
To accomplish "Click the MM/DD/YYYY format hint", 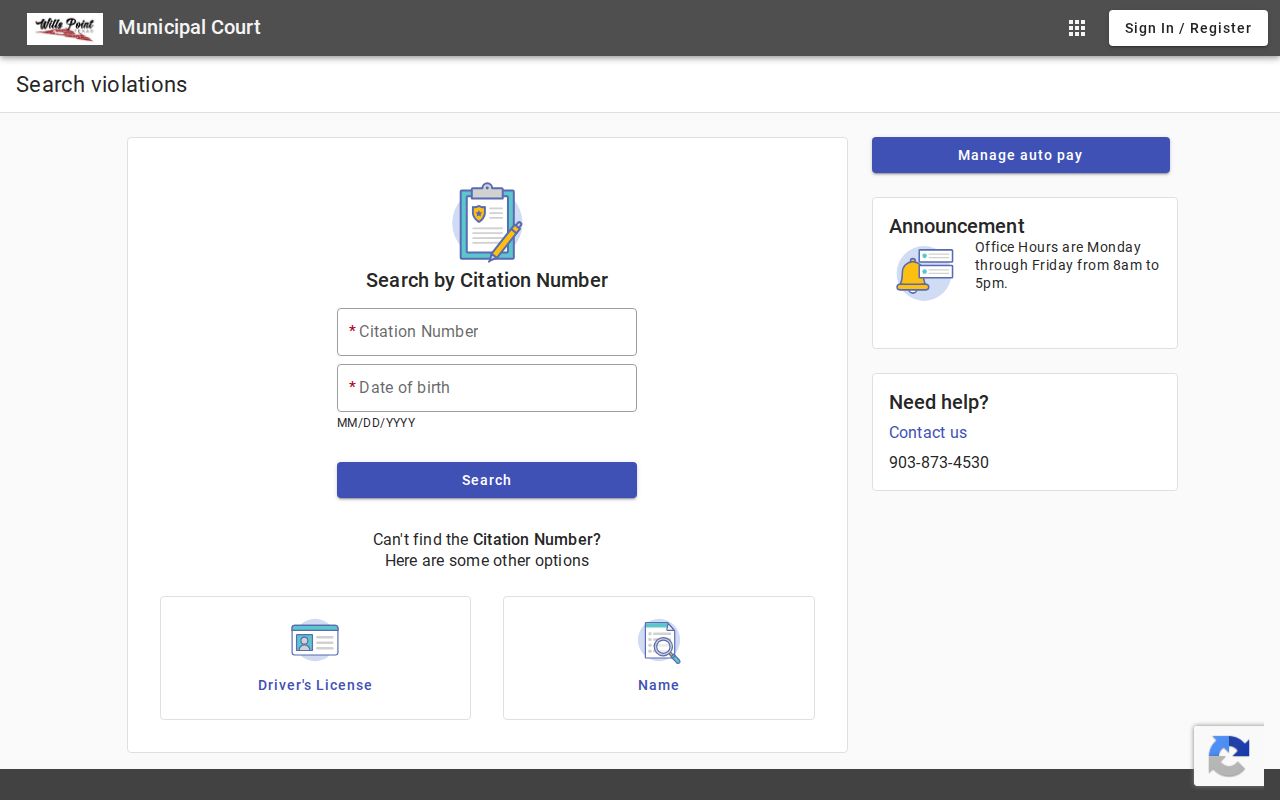I will [x=376, y=423].
